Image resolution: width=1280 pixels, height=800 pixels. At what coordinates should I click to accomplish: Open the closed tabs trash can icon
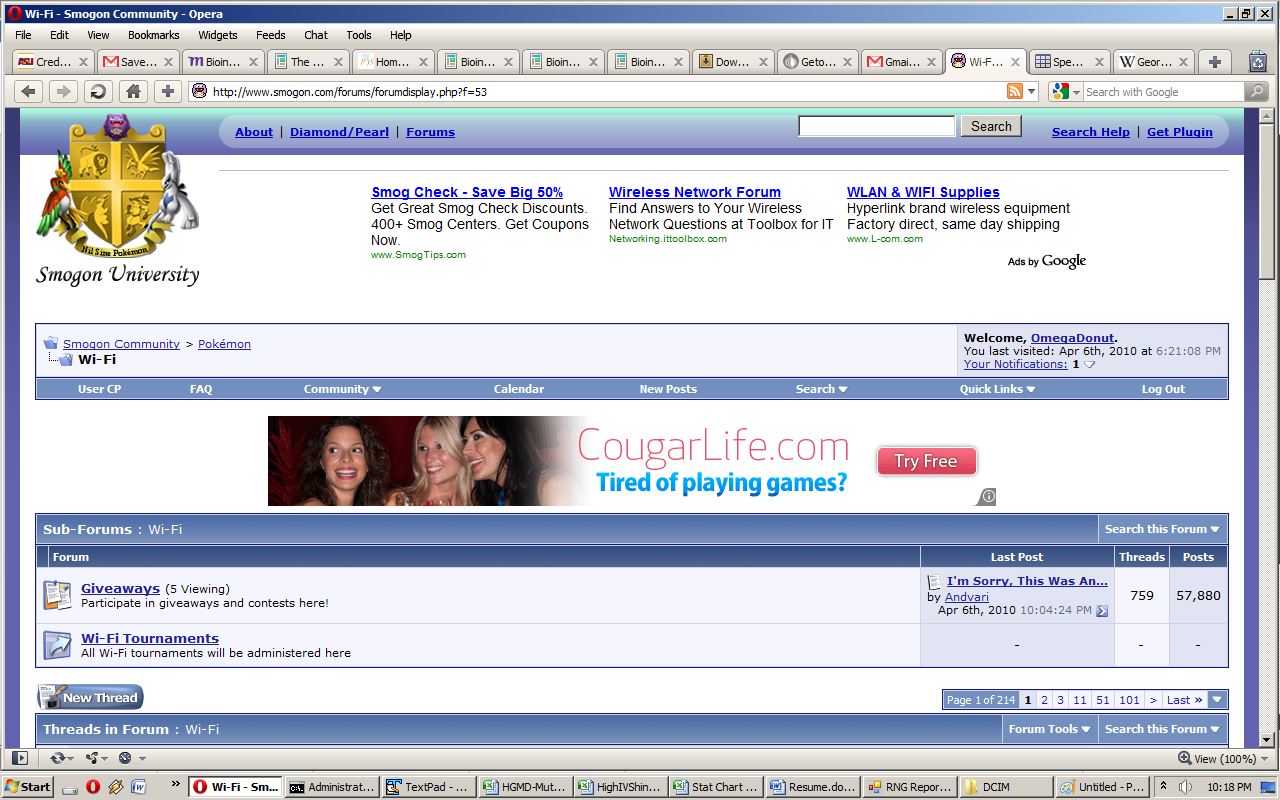[1257, 62]
